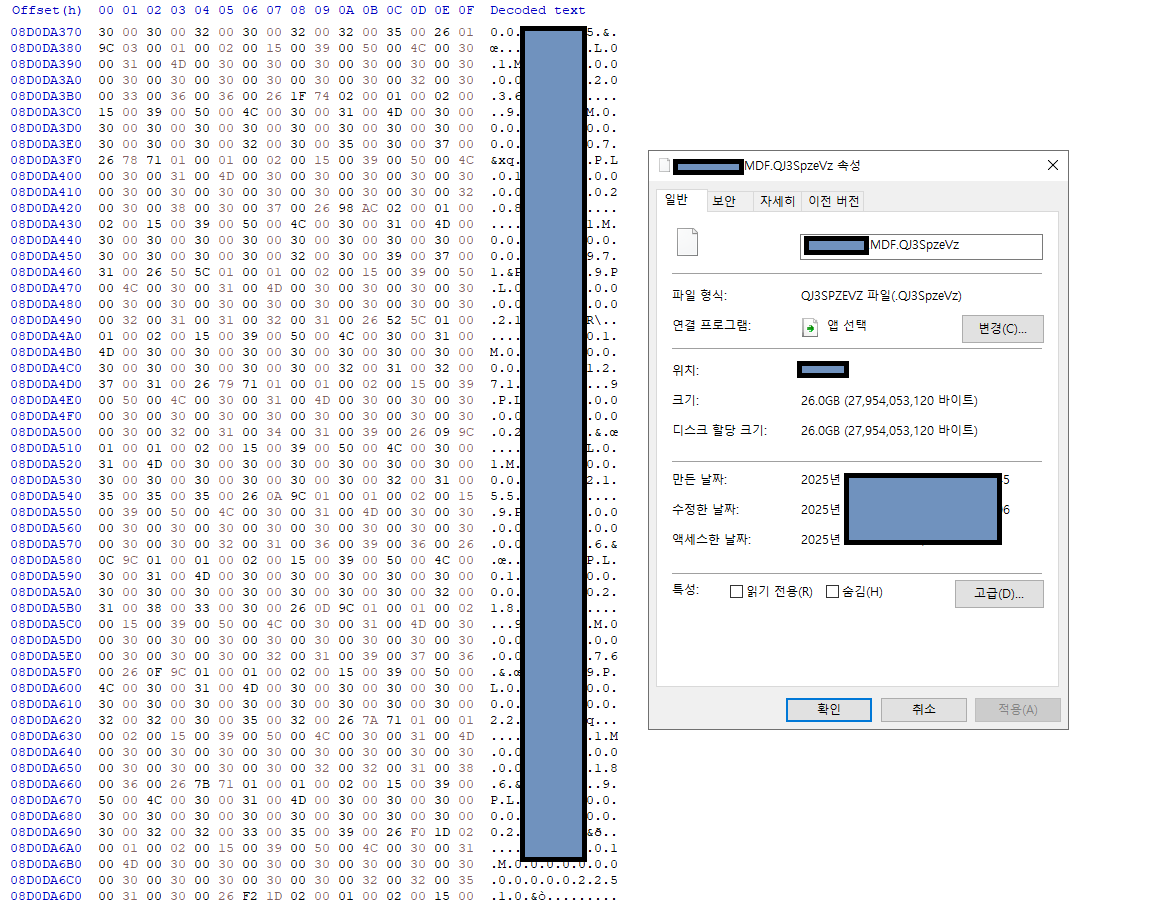This screenshot has height=905, width=1152.
Task: Select offset row 08D0DA580
Action: [x=46, y=560]
